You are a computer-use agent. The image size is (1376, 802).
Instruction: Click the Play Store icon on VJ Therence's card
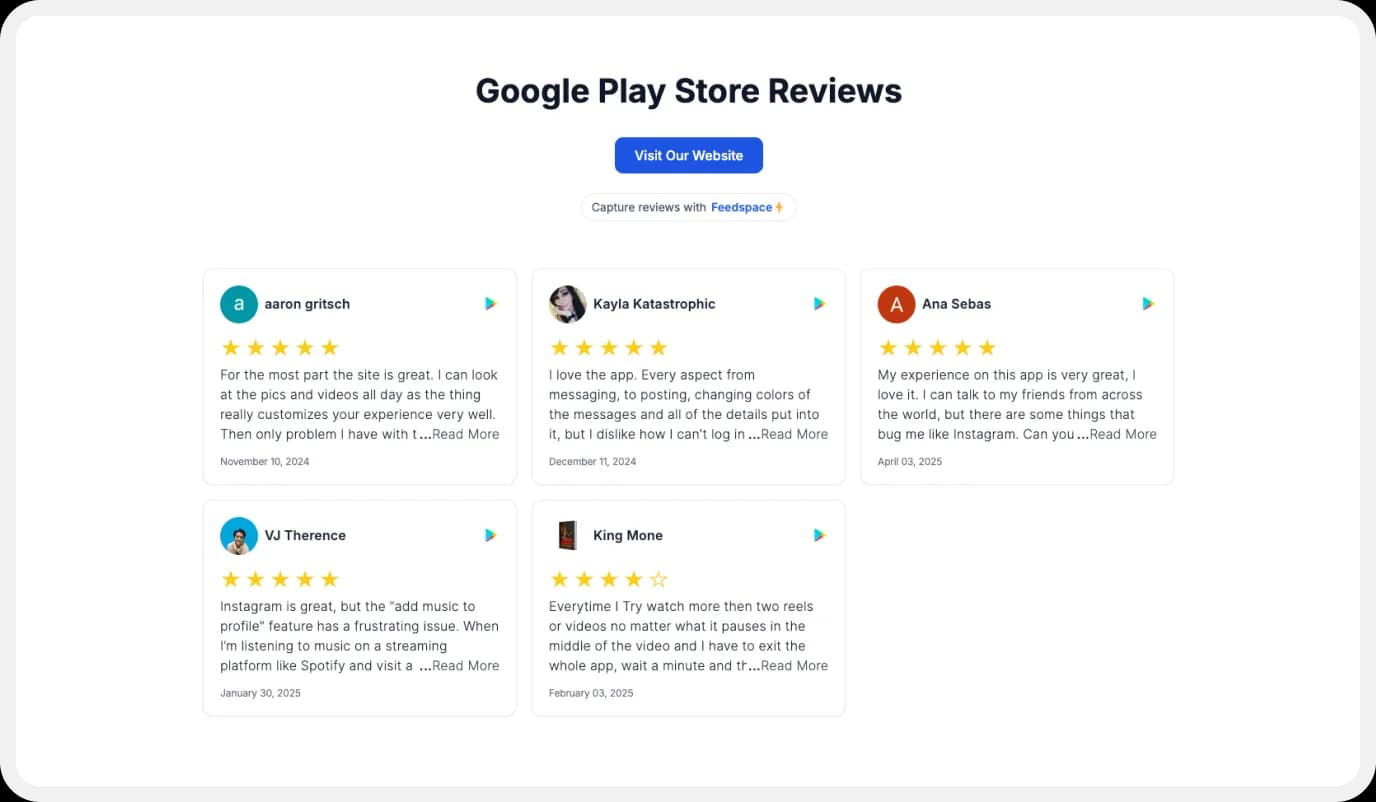pos(490,535)
